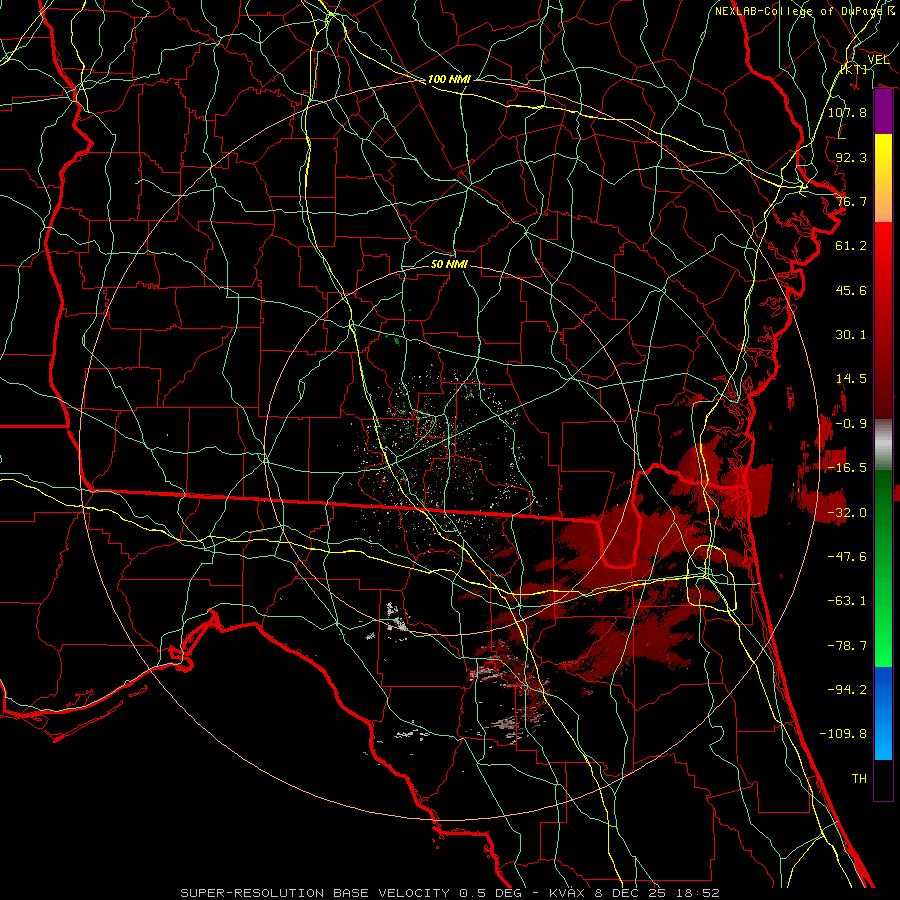
Task: Select the -32.0 legend value
Action: (x=847, y=513)
